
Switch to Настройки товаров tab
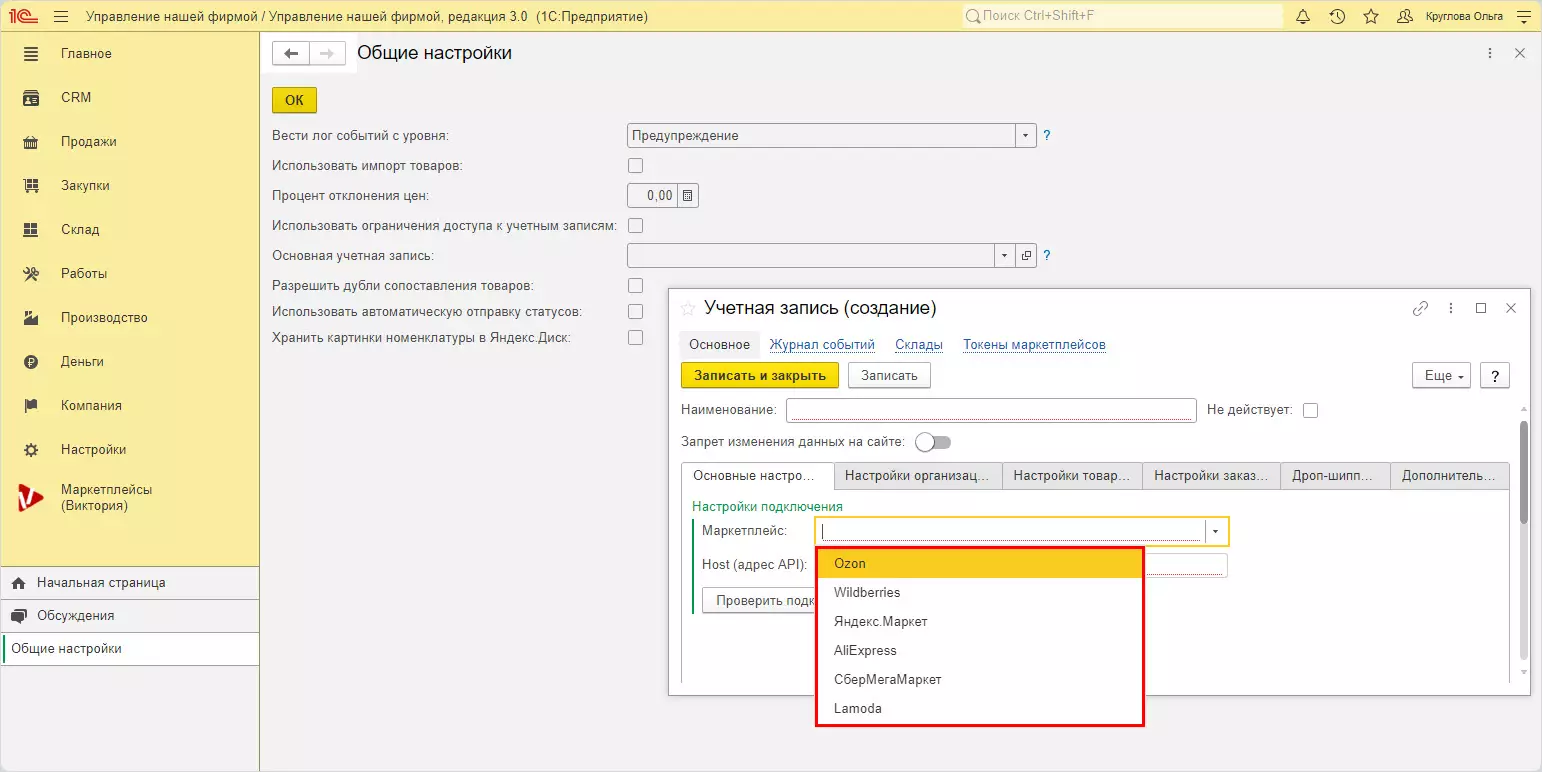(x=1072, y=476)
